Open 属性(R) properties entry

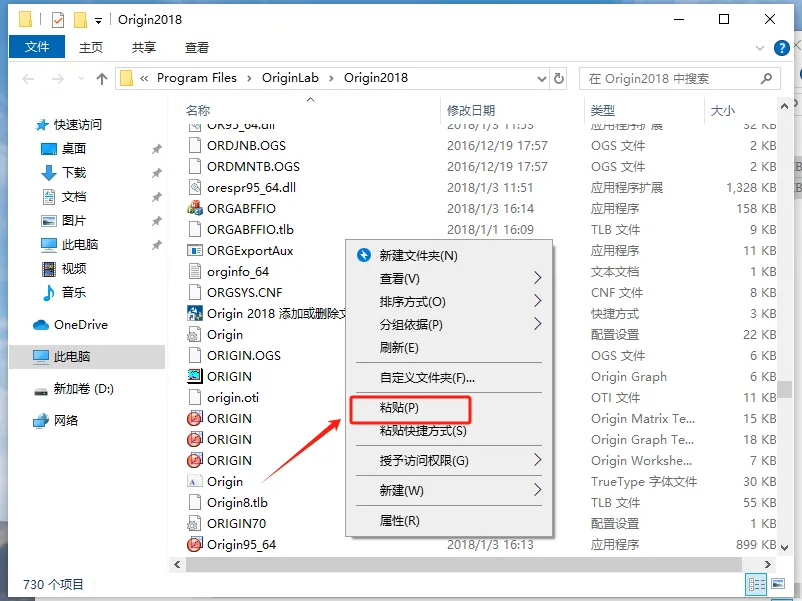pos(399,521)
